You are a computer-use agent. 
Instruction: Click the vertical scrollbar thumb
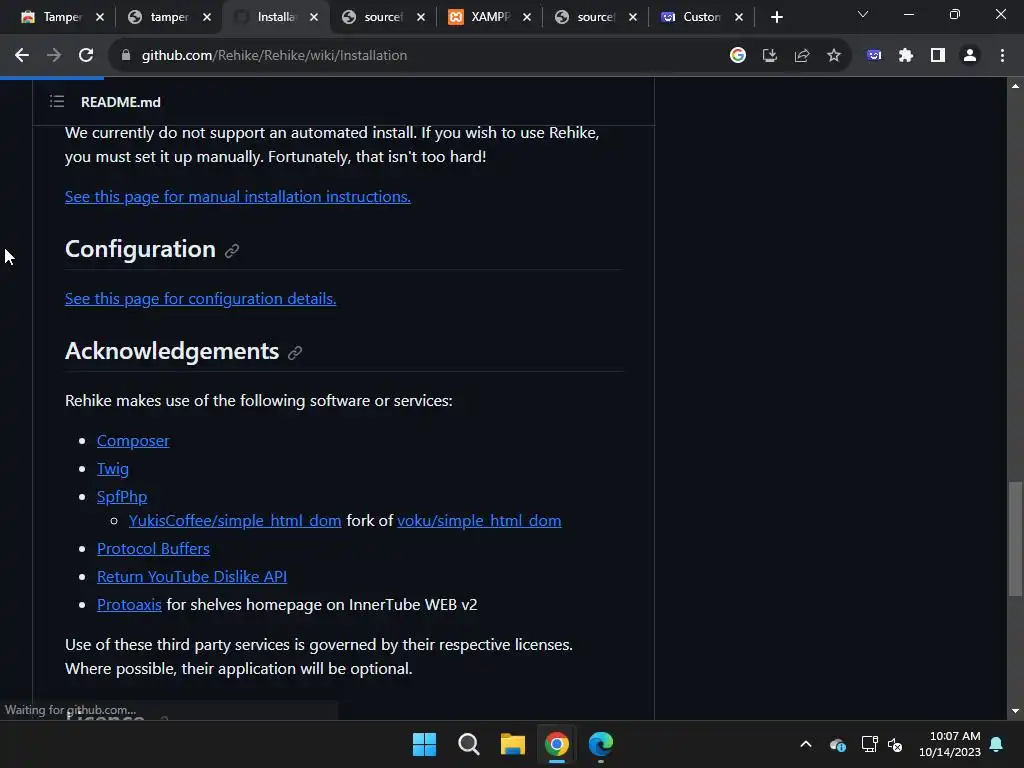coord(1015,539)
